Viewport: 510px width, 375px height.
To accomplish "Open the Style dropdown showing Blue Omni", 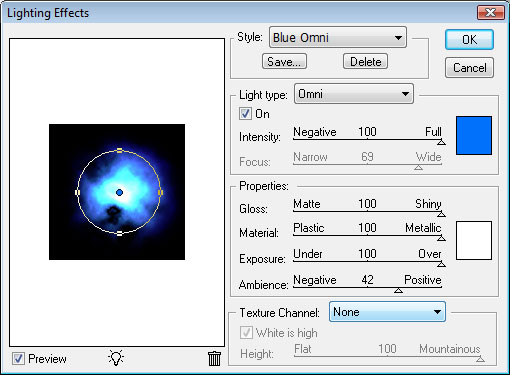I will 338,37.
